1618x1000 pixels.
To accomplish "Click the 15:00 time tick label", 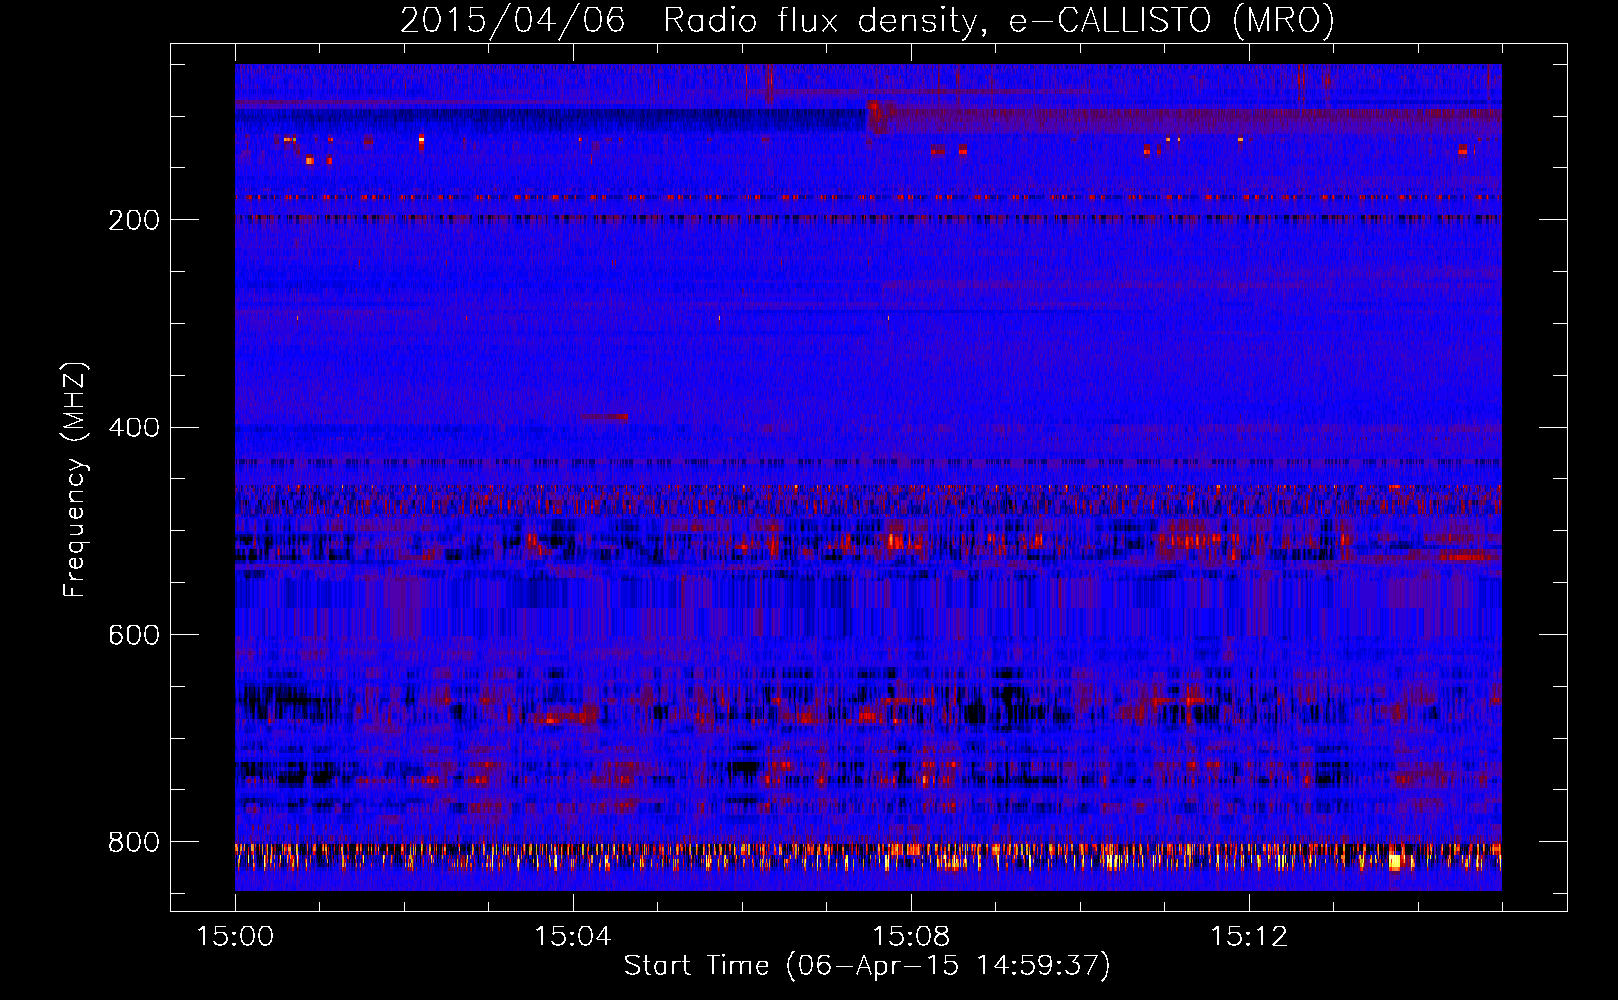I will coord(235,937).
